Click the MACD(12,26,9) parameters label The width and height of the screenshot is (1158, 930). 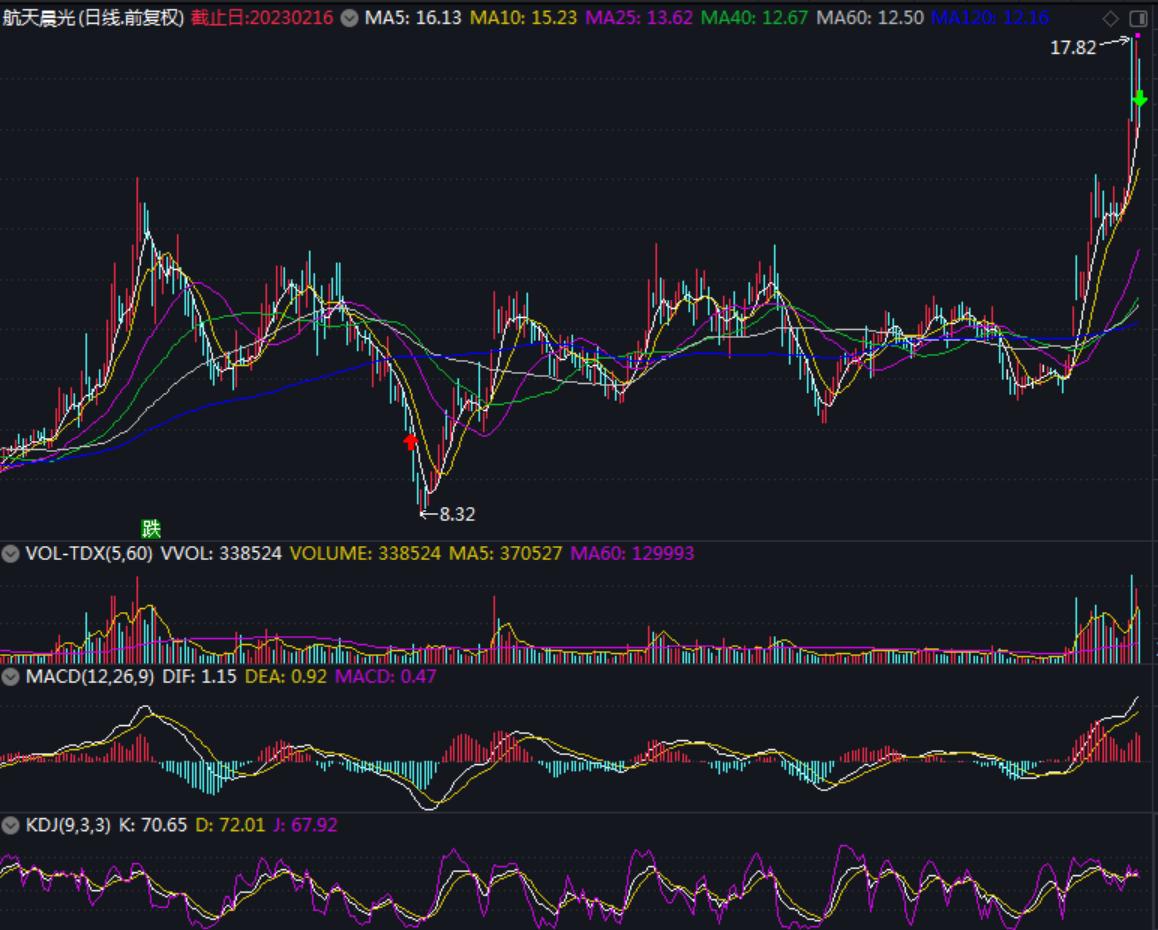(x=90, y=677)
